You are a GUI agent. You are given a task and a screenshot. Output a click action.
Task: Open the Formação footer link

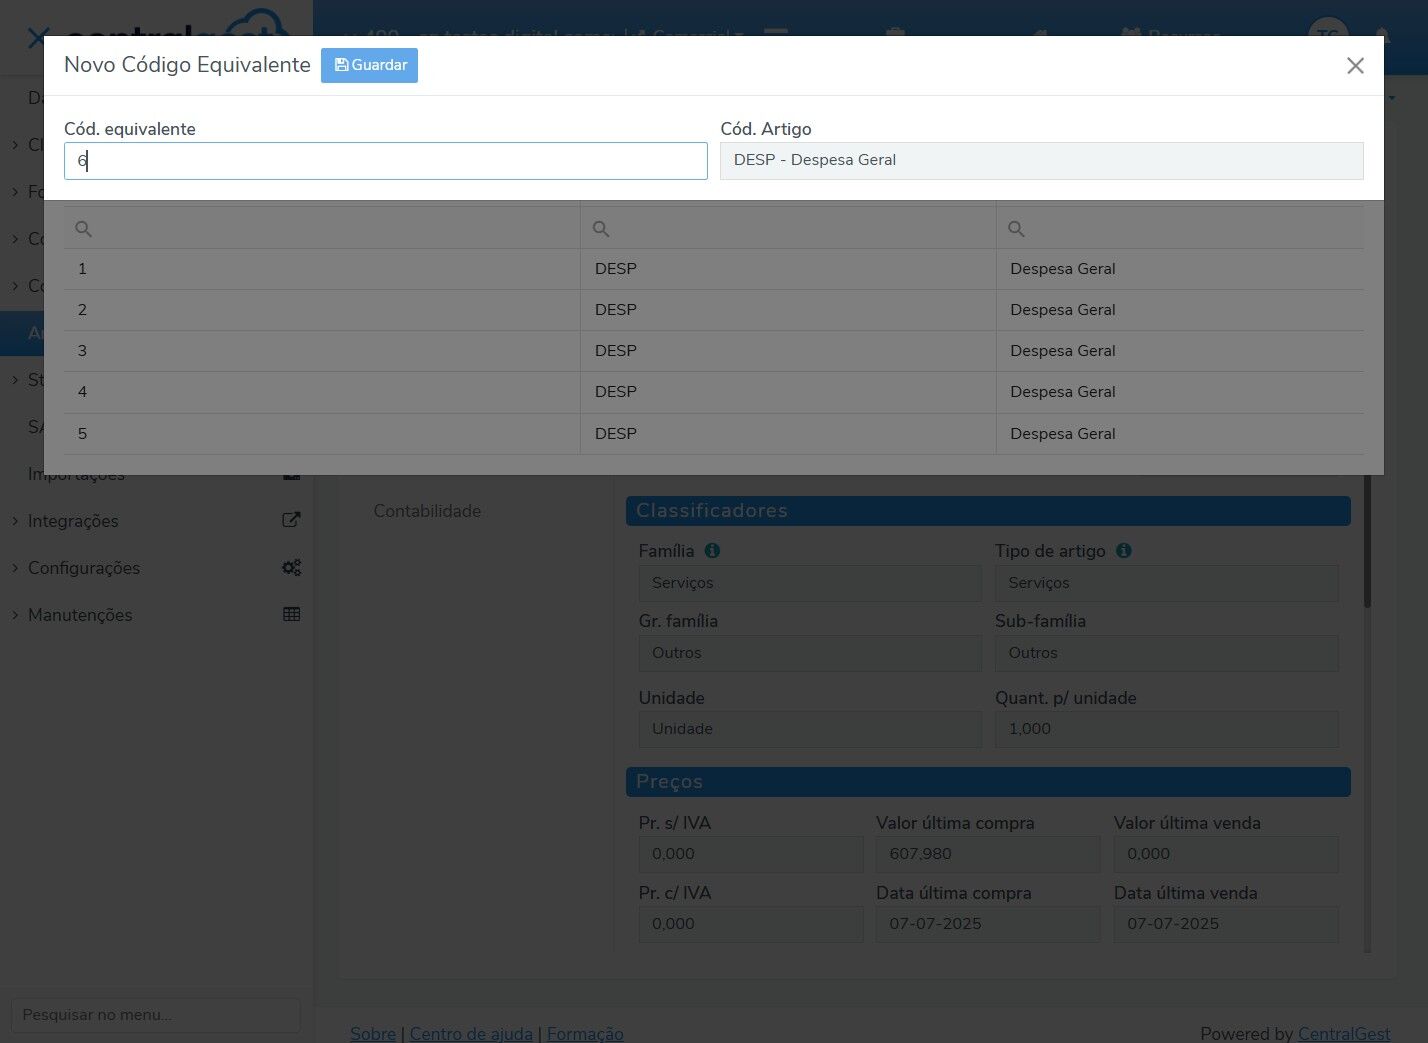585,1034
